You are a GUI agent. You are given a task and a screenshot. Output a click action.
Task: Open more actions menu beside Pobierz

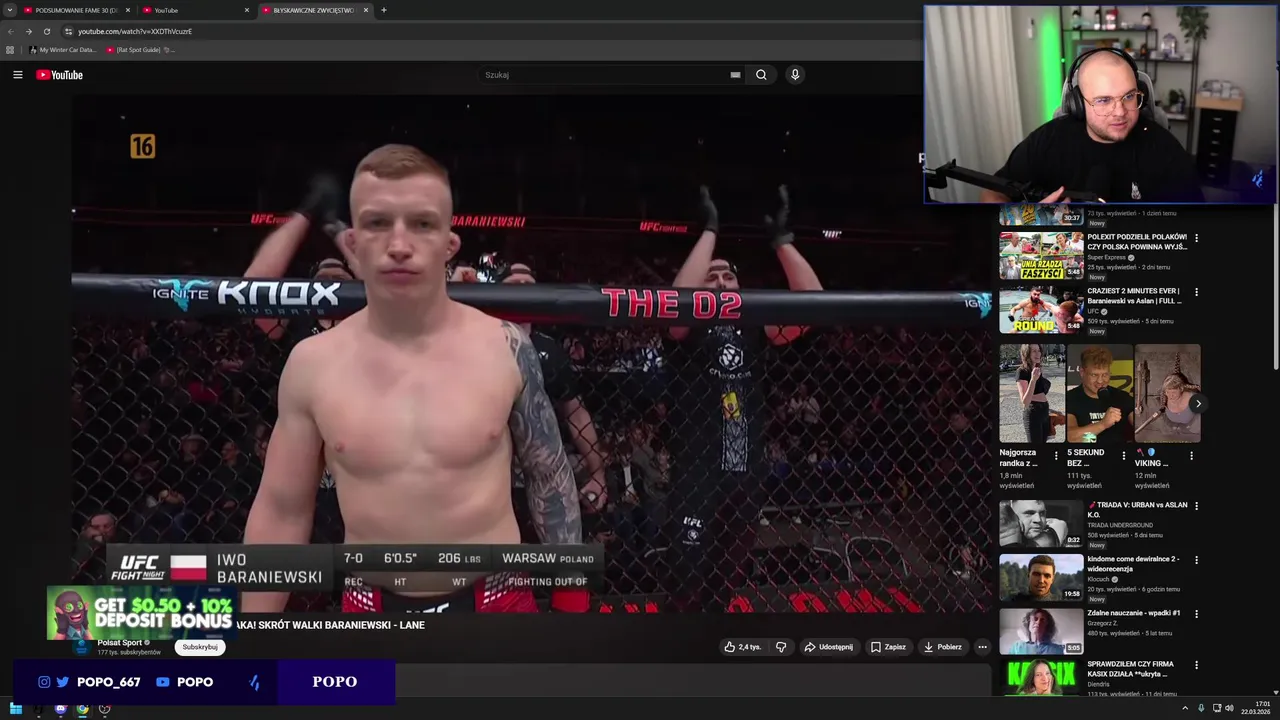coord(982,647)
